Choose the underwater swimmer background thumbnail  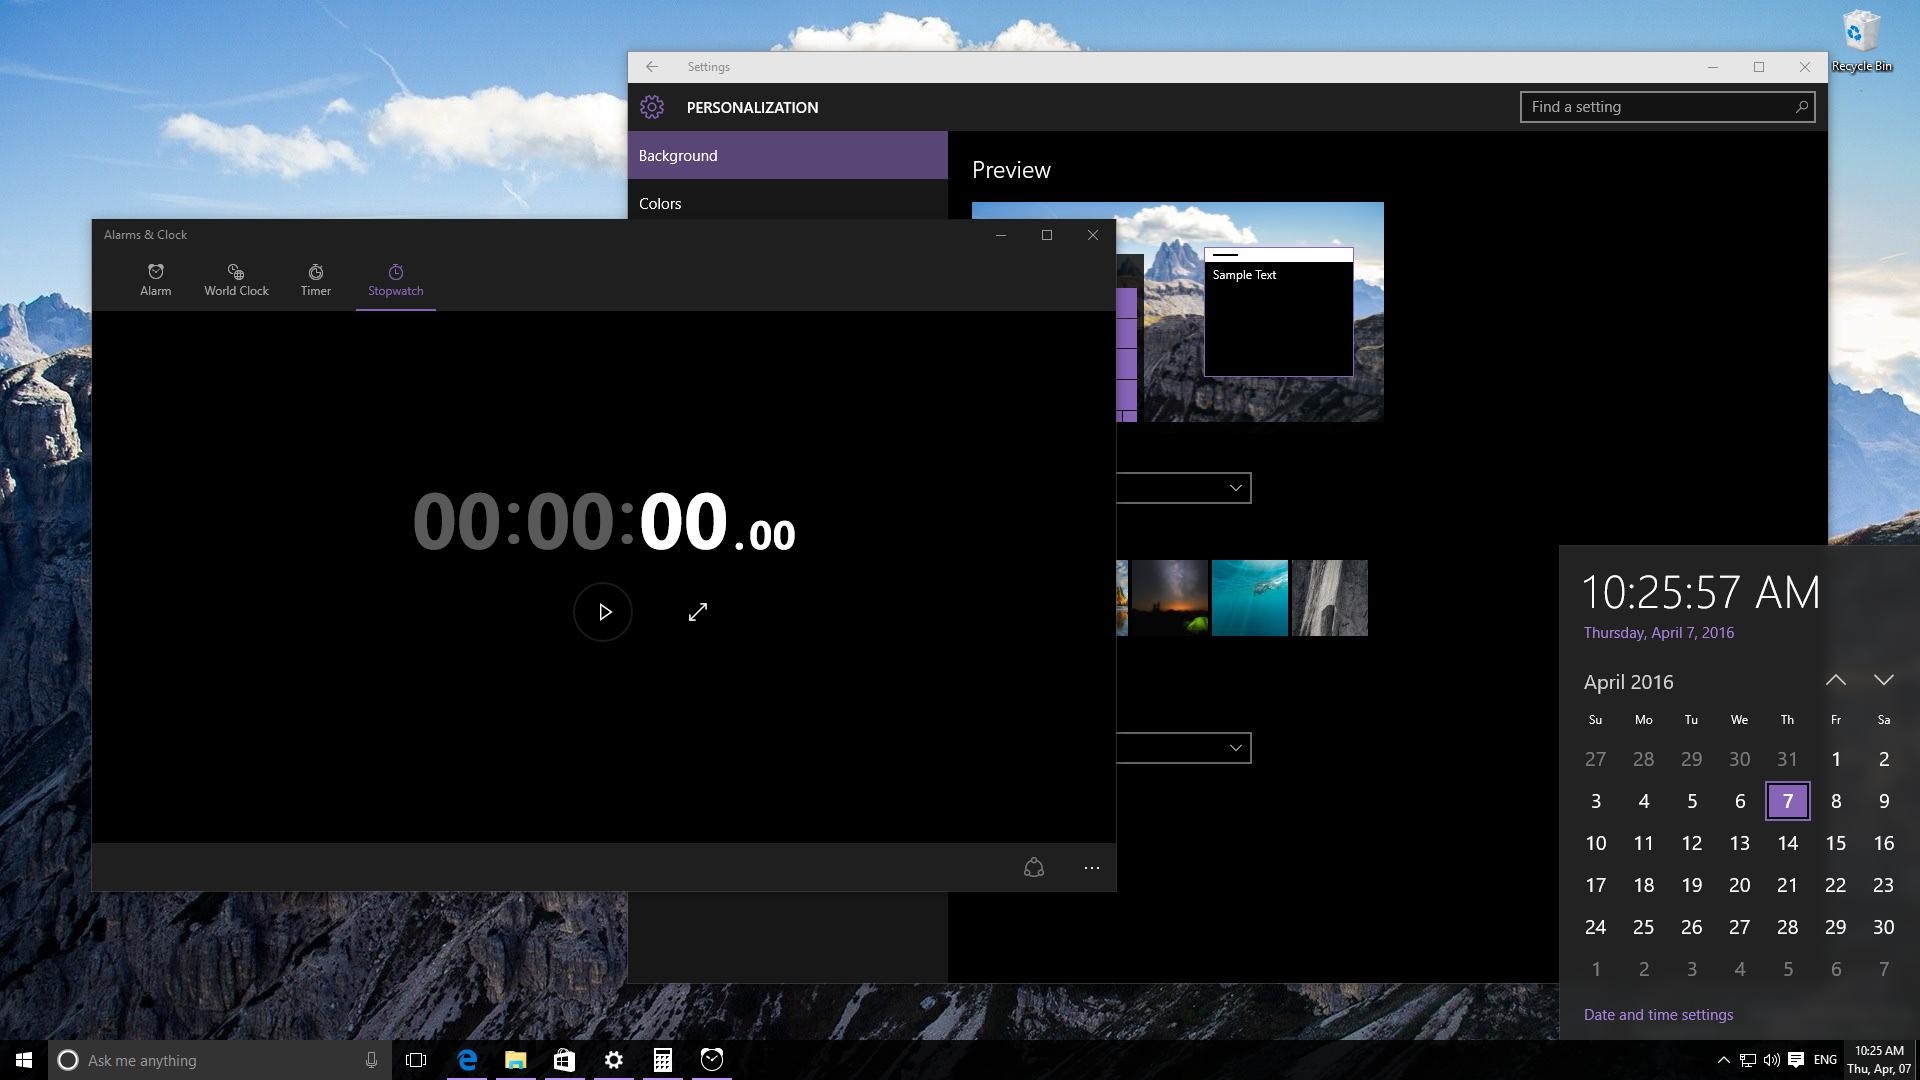pyautogui.click(x=1249, y=598)
